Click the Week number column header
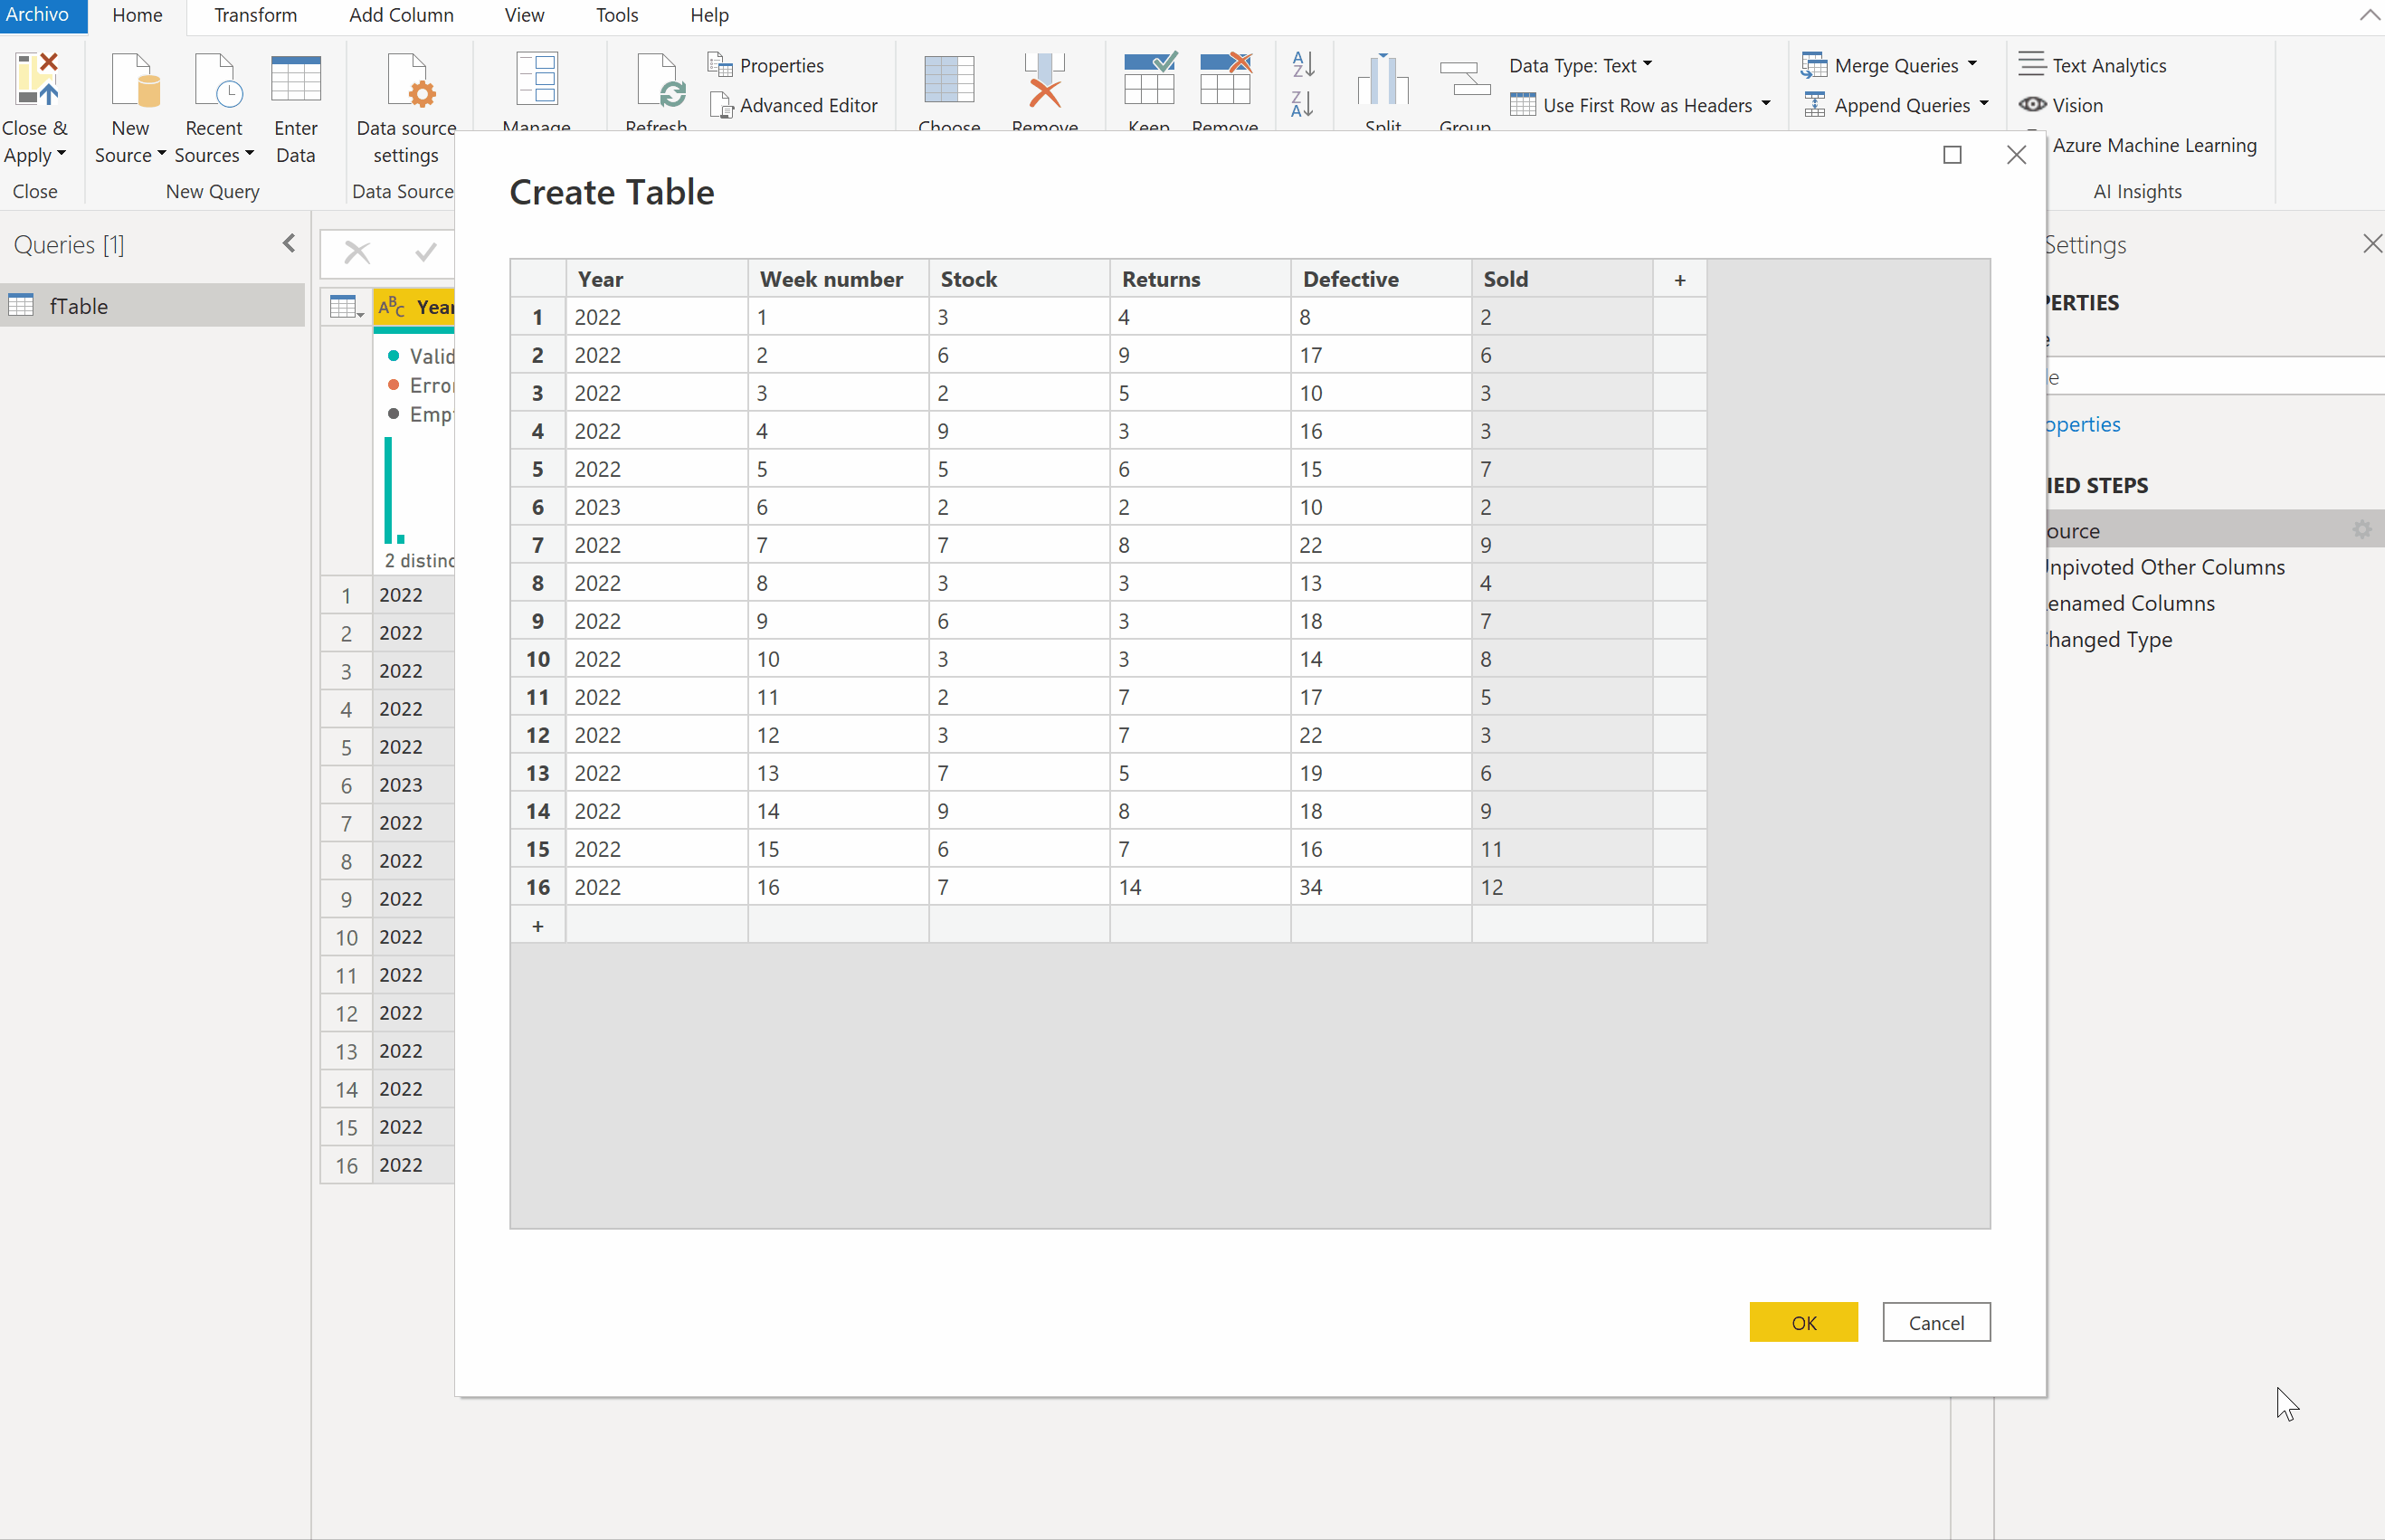 coord(838,279)
